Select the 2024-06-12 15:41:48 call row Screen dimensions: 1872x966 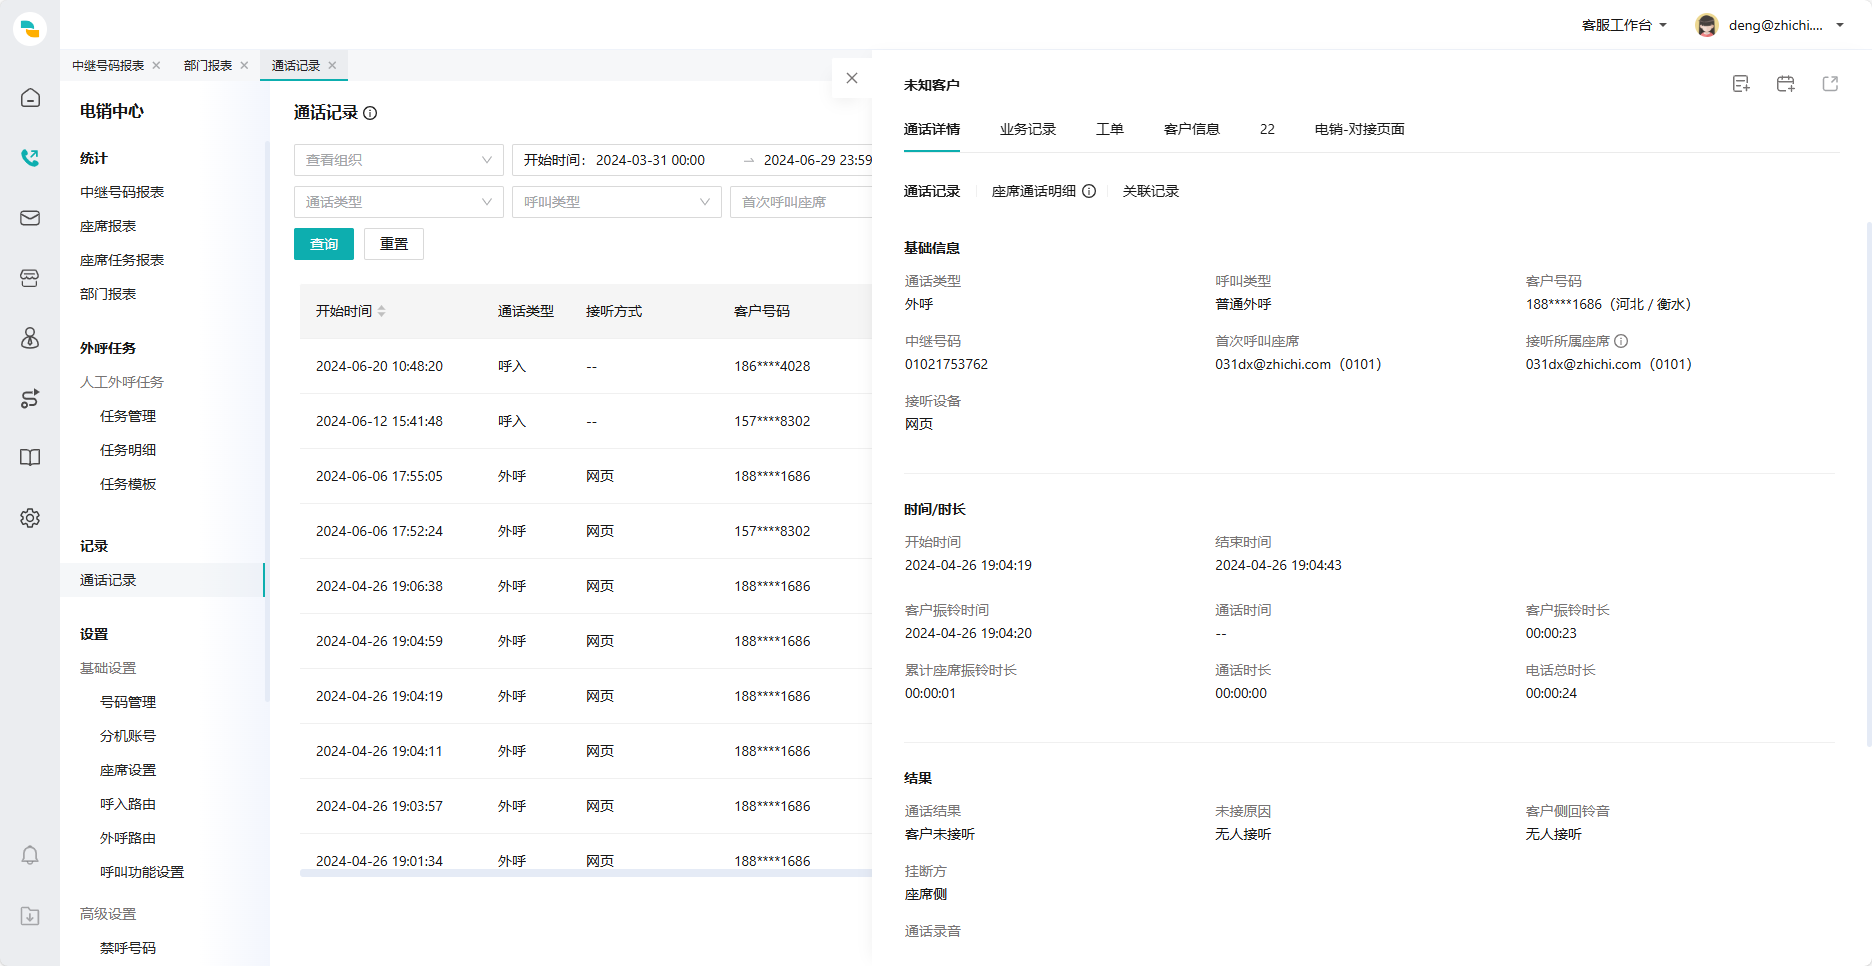[586, 421]
